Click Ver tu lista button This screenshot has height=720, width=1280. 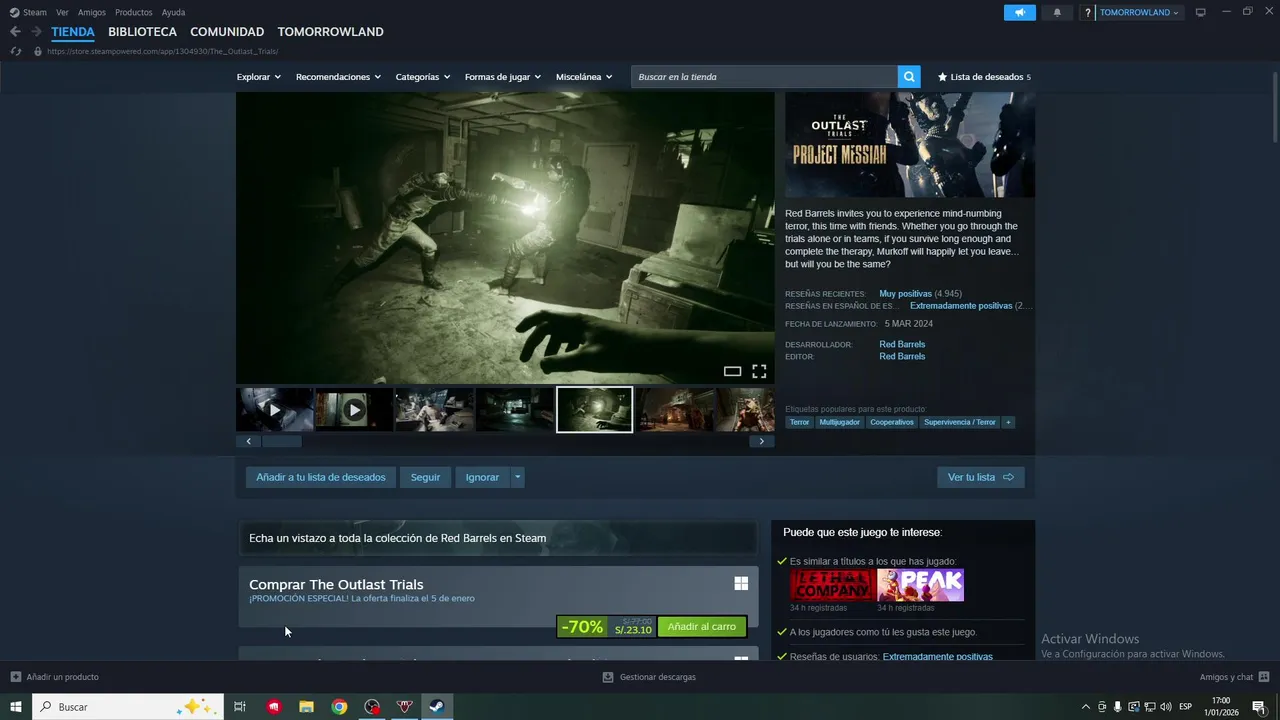point(980,477)
